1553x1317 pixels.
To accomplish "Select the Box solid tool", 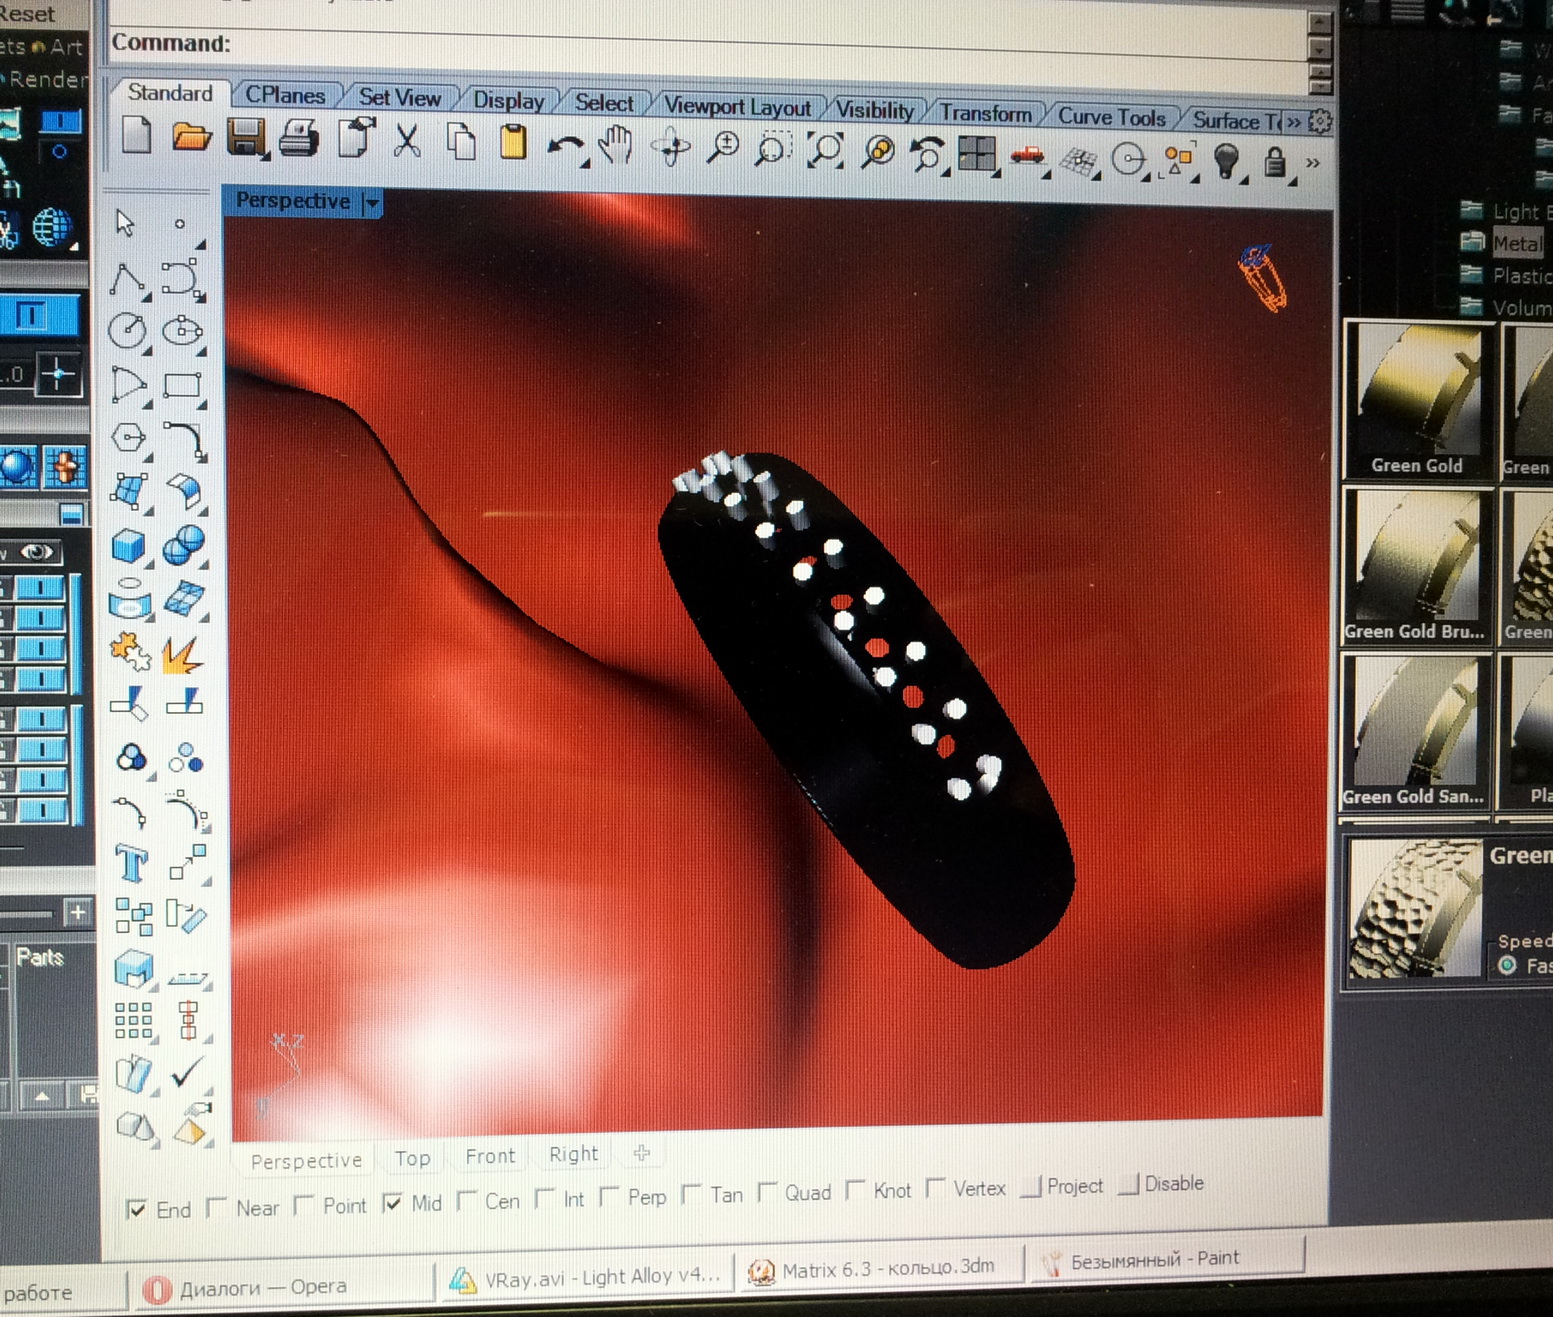I will tap(129, 546).
